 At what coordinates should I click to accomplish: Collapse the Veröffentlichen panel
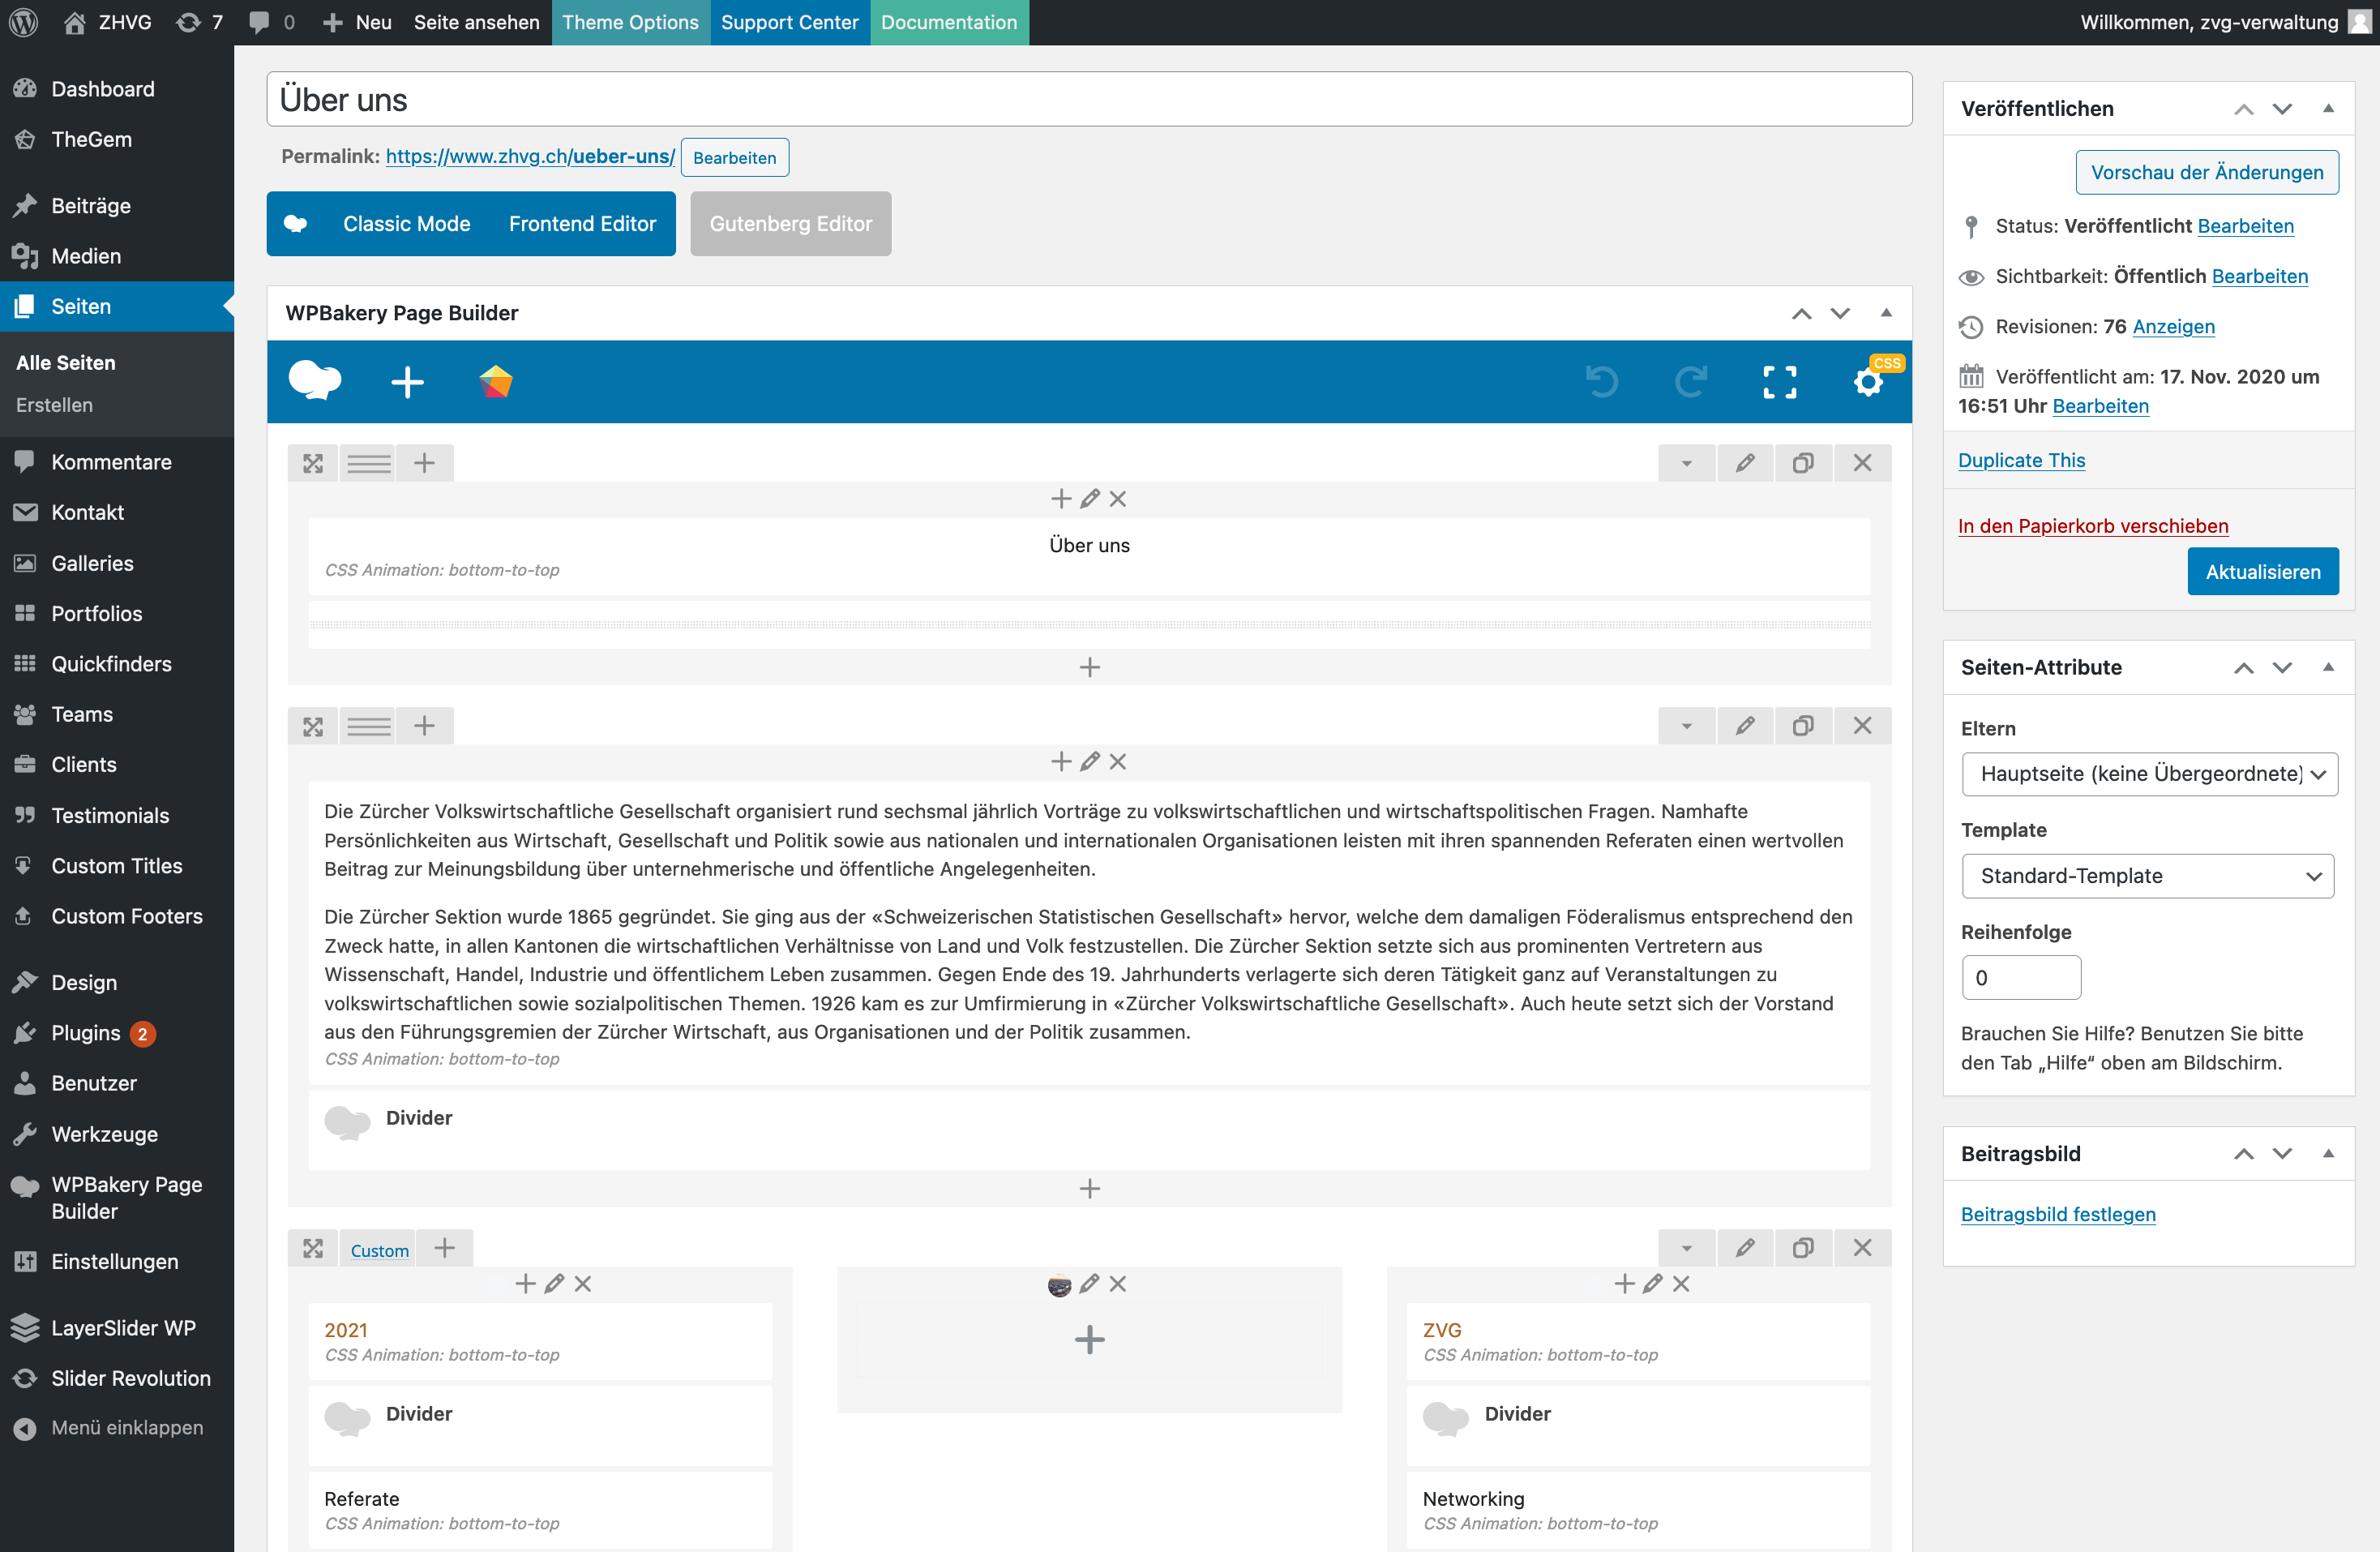pos(2328,108)
